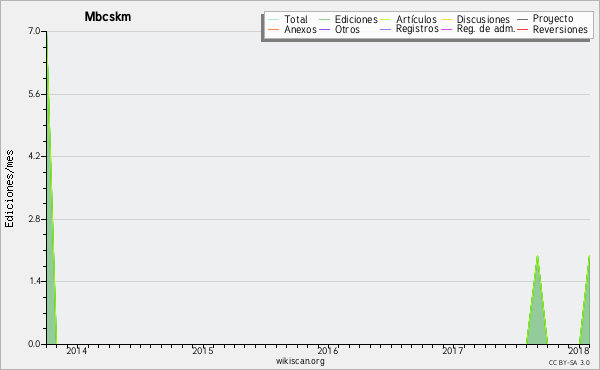This screenshot has height=370, width=600.
Task: Click the Registros legend color line
Action: [x=386, y=29]
